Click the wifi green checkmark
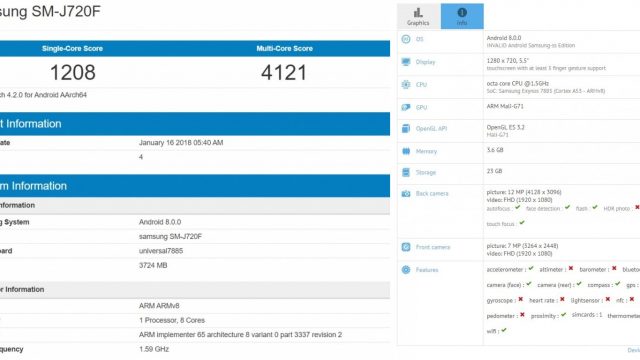This screenshot has width=640, height=360. [504, 330]
